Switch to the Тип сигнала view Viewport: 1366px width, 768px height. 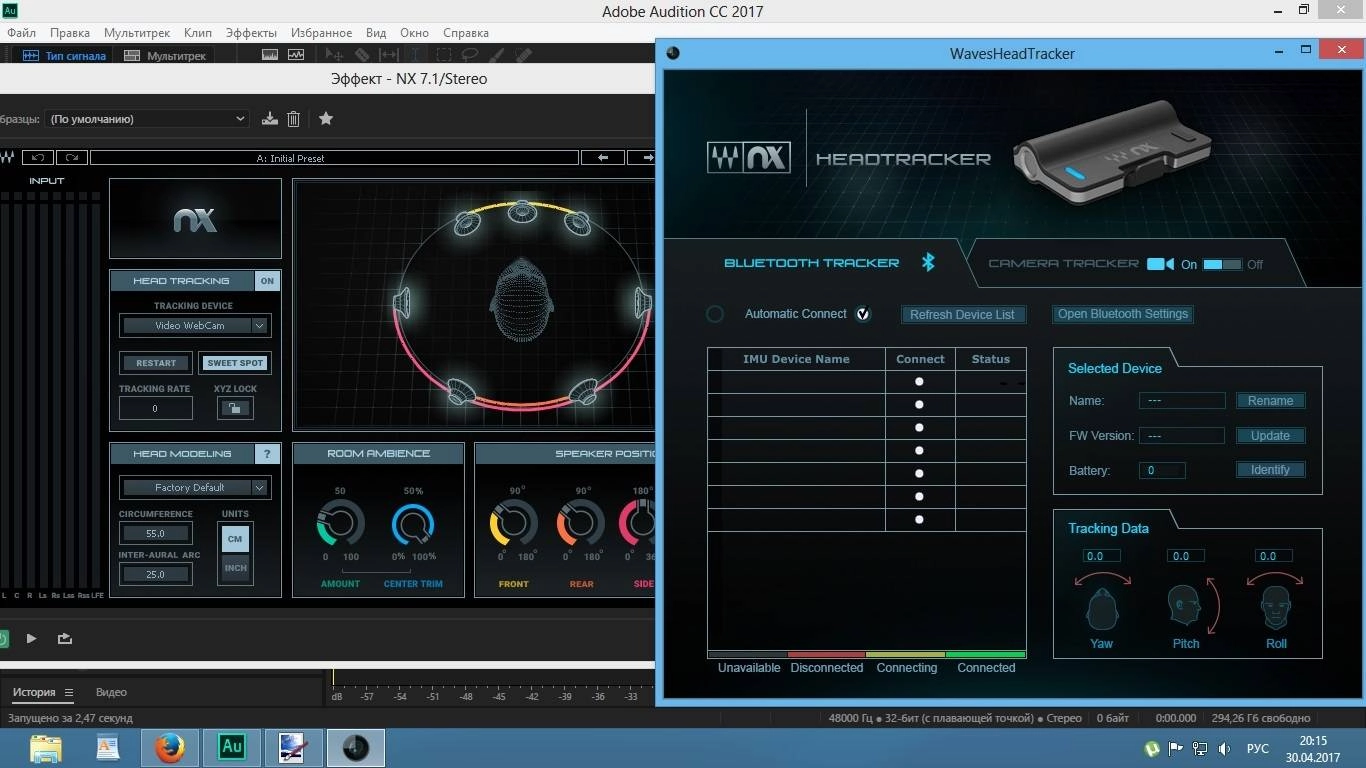(x=64, y=55)
